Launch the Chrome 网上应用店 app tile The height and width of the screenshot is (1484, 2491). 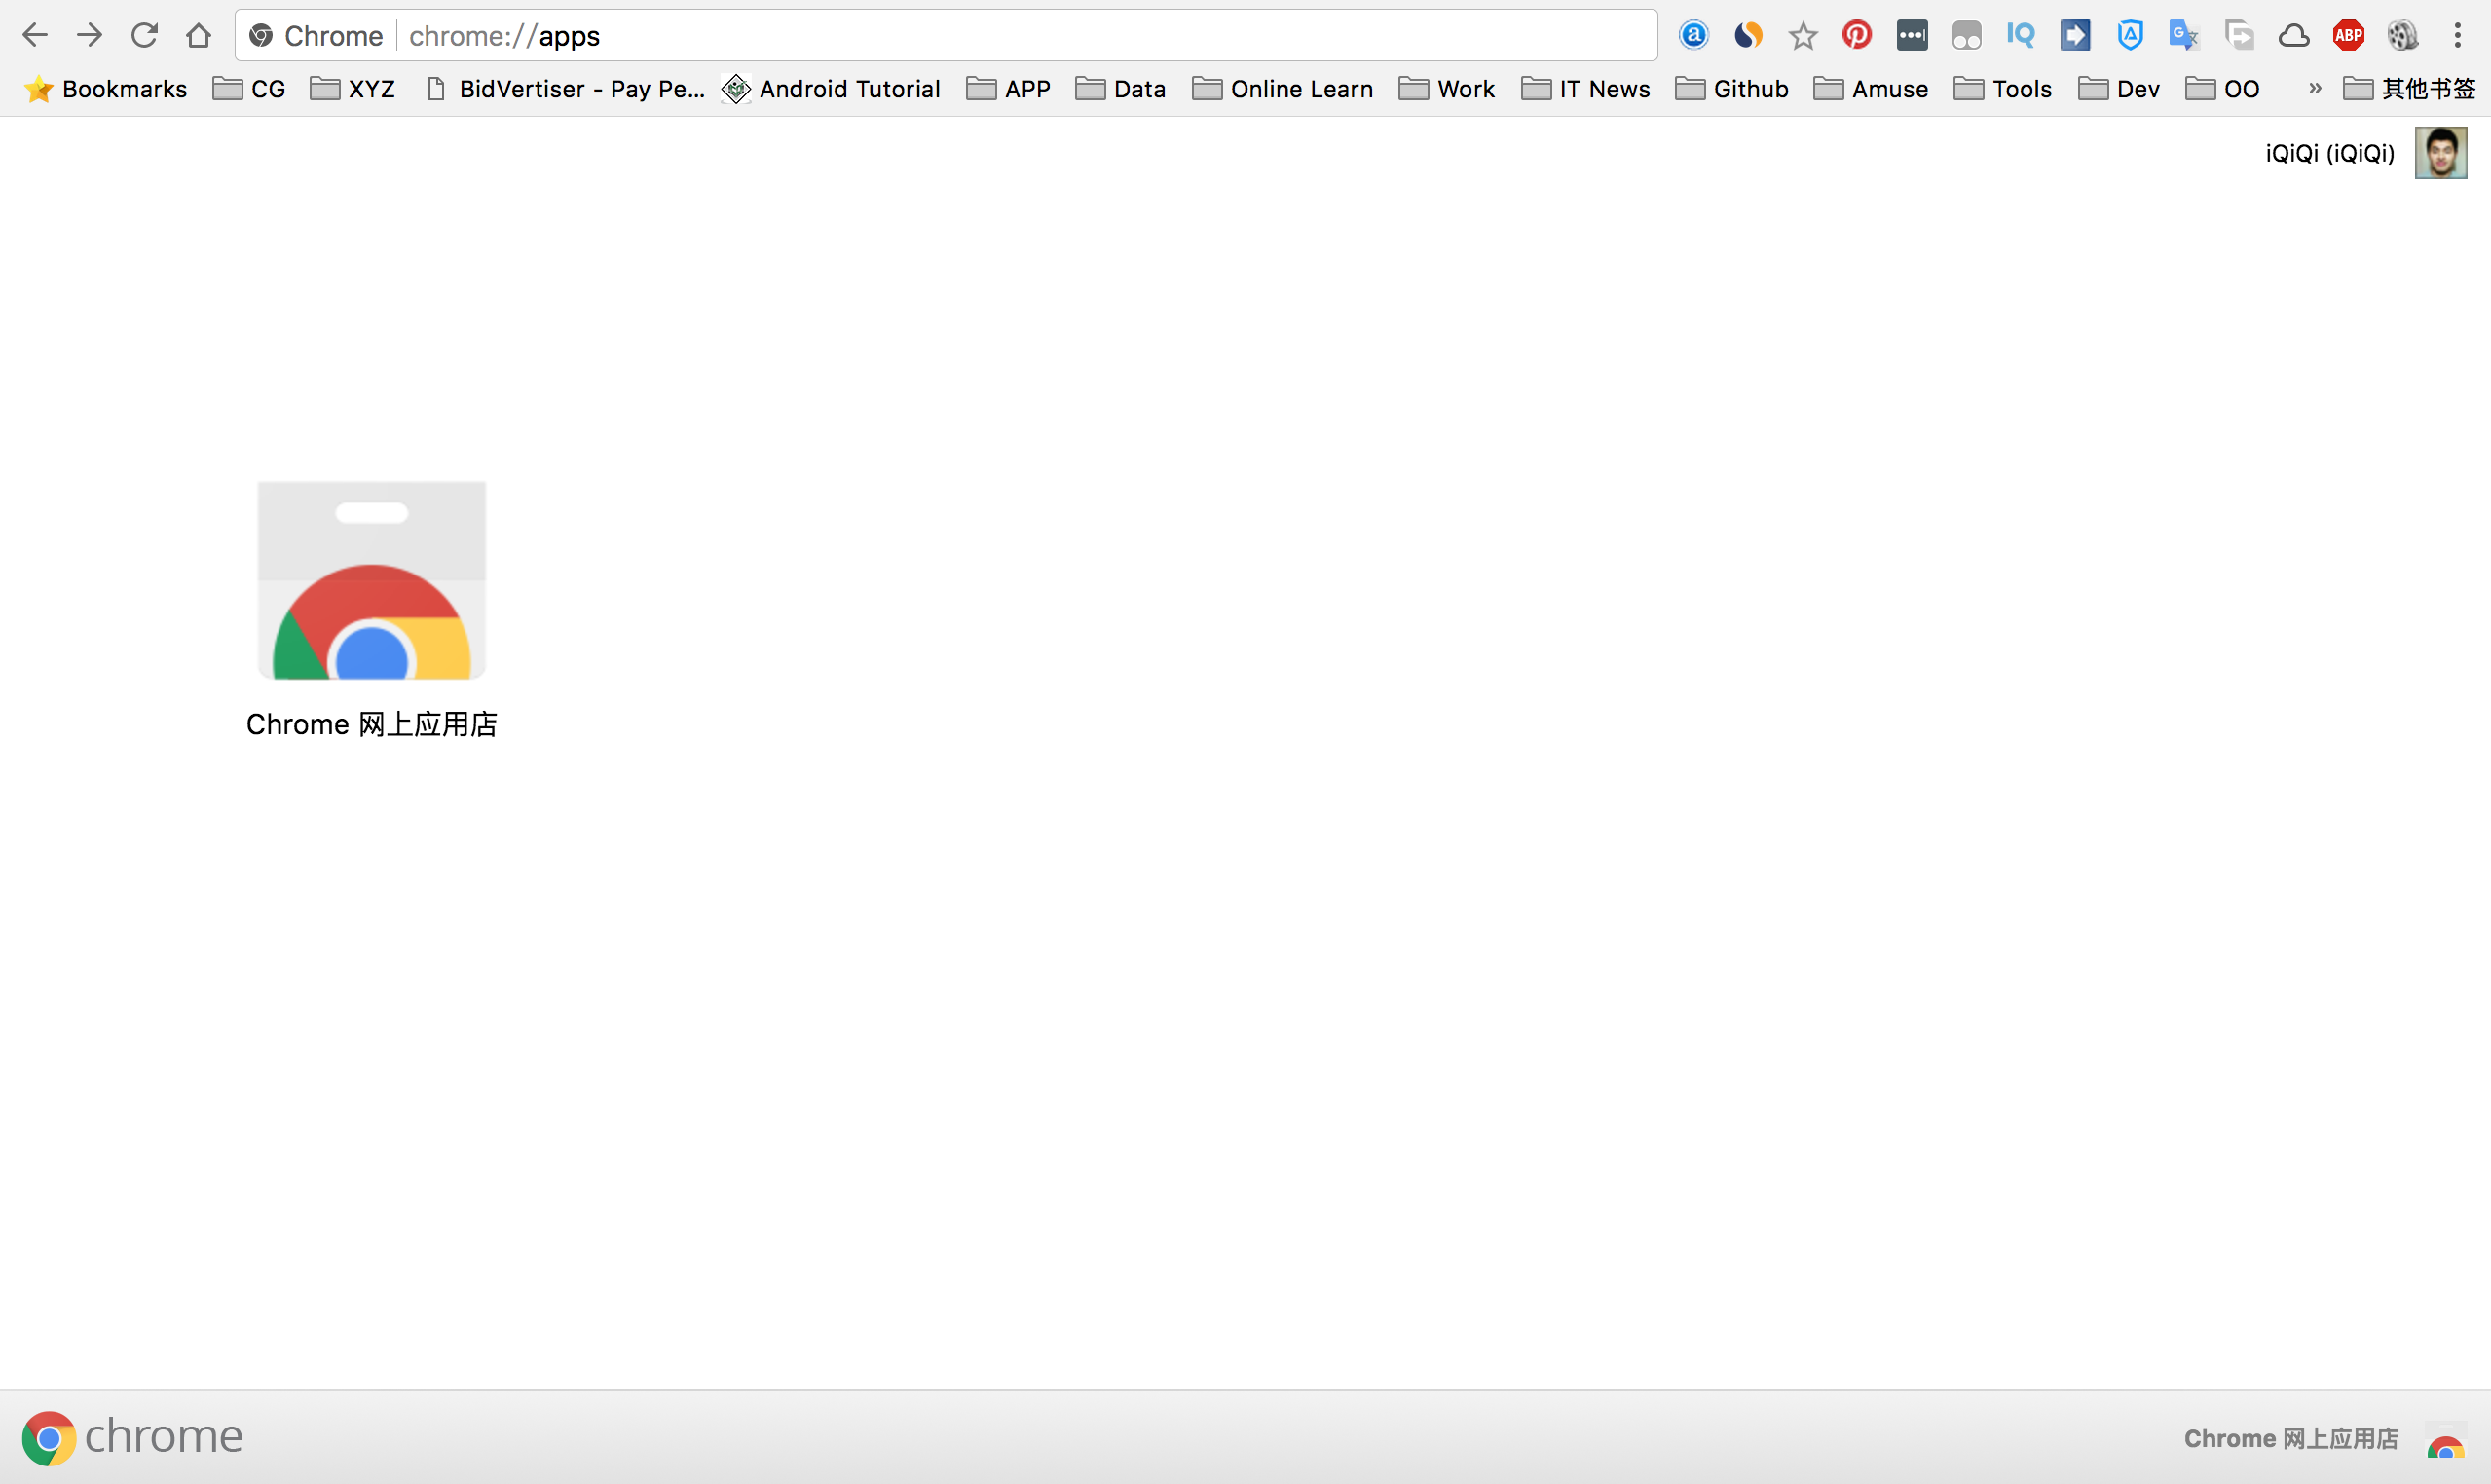pos(372,580)
